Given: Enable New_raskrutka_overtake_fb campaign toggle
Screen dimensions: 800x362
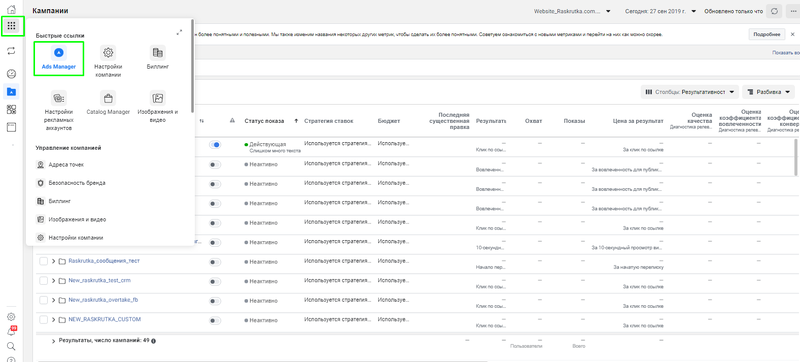Looking at the screenshot, I should (215, 301).
